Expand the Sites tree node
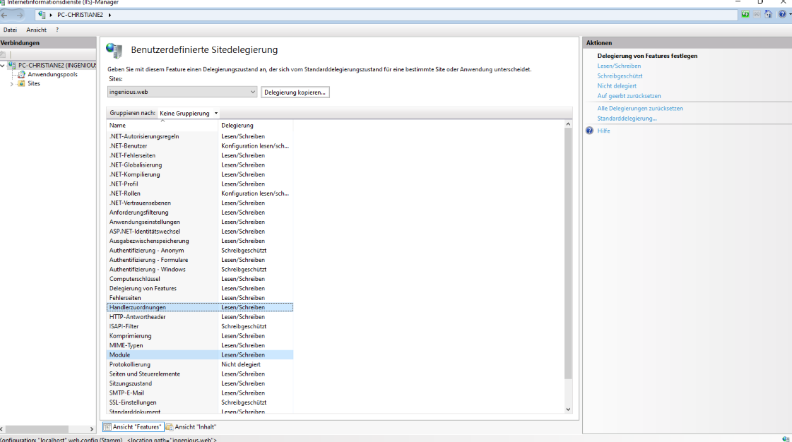This screenshot has width=792, height=442. point(12,84)
